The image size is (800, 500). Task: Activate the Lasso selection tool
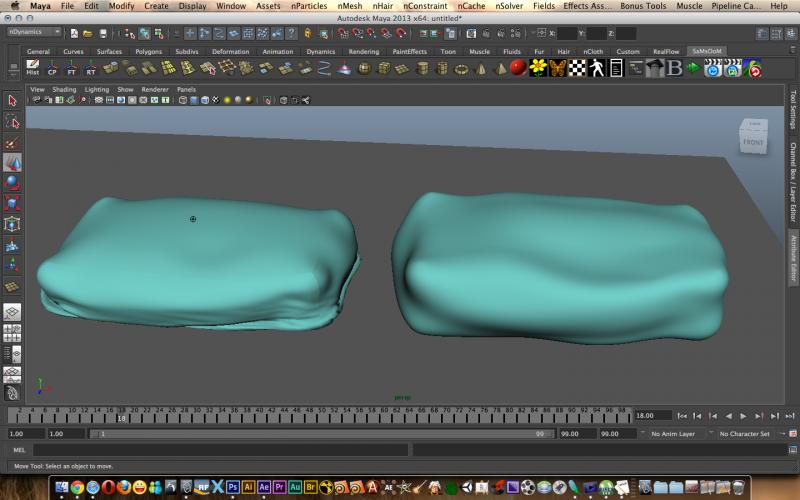[x=12, y=121]
